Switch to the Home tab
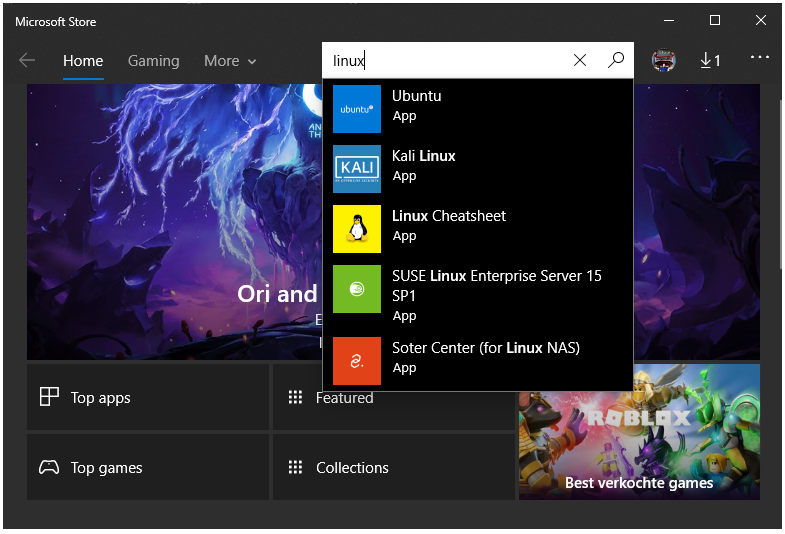 83,61
